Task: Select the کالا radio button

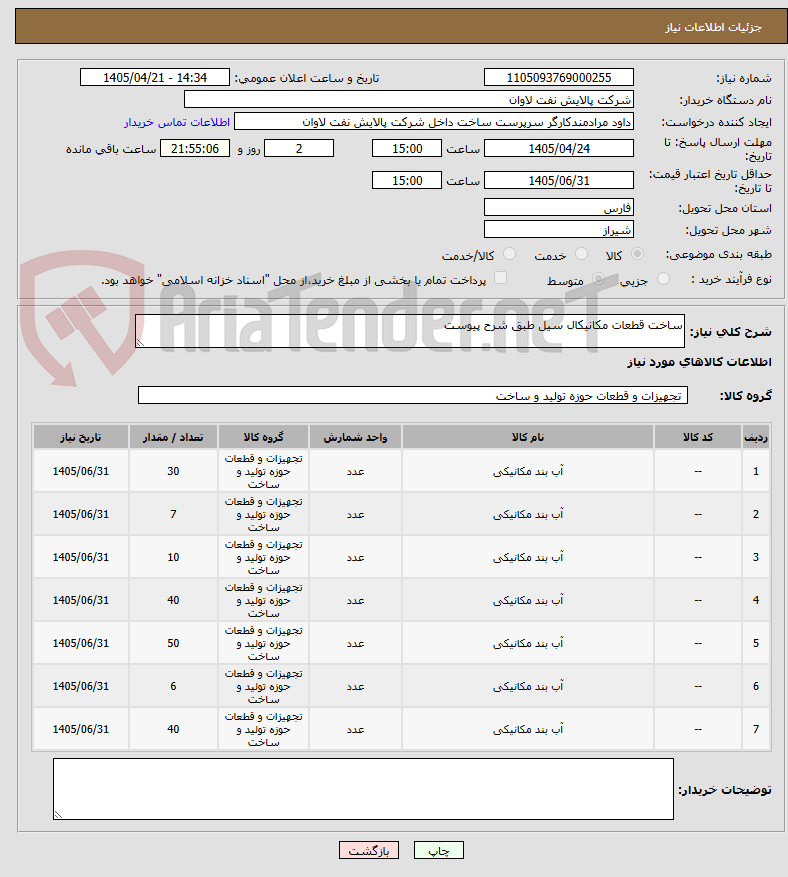Action: coord(637,254)
